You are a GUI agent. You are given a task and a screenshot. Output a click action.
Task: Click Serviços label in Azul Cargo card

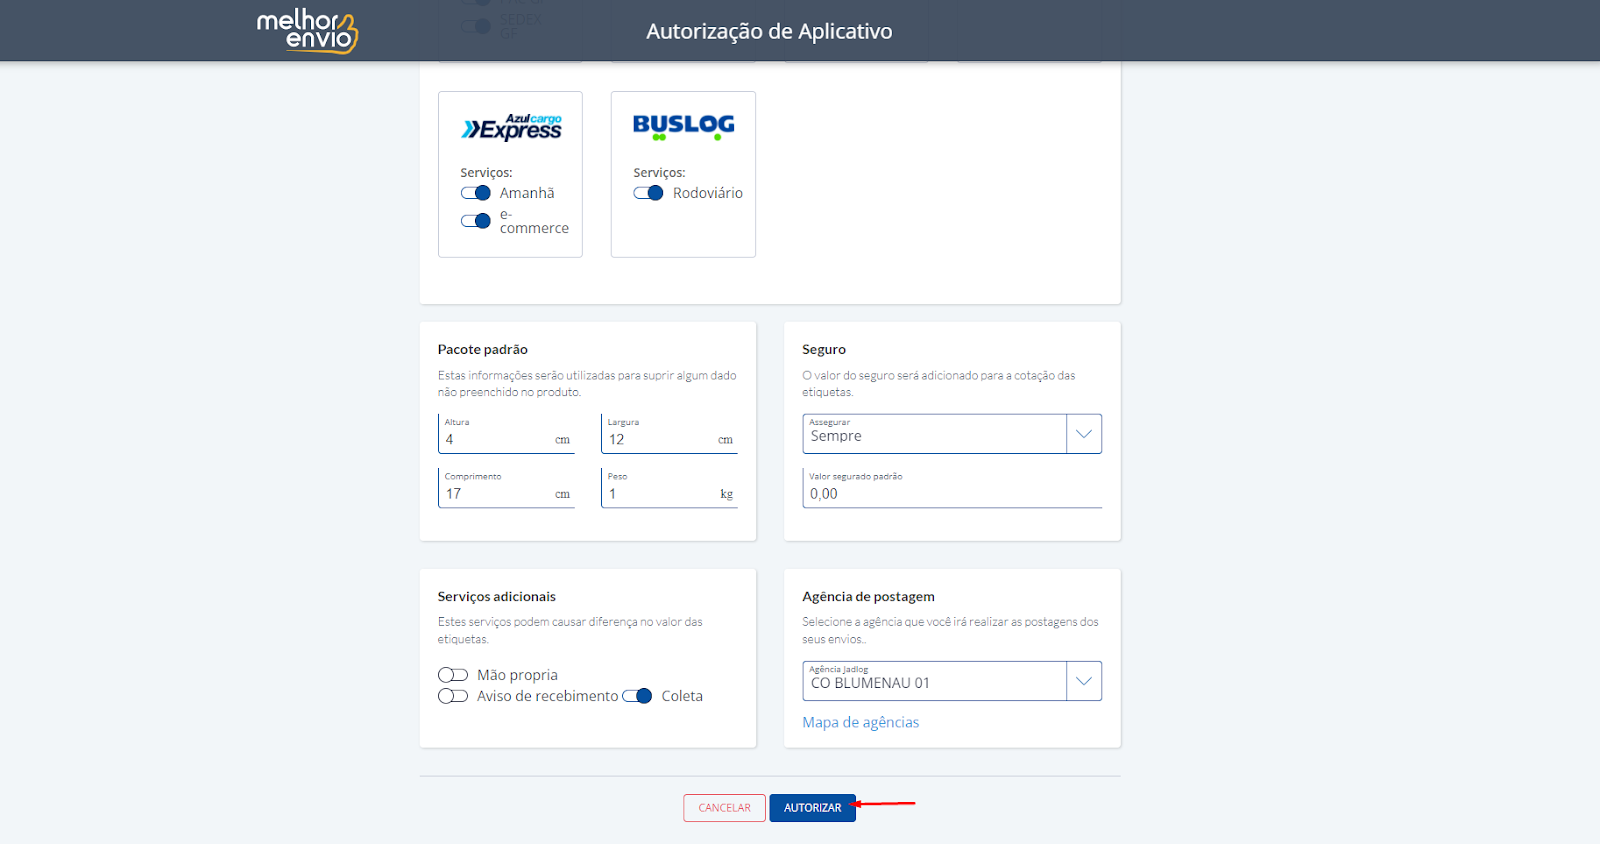tap(486, 173)
